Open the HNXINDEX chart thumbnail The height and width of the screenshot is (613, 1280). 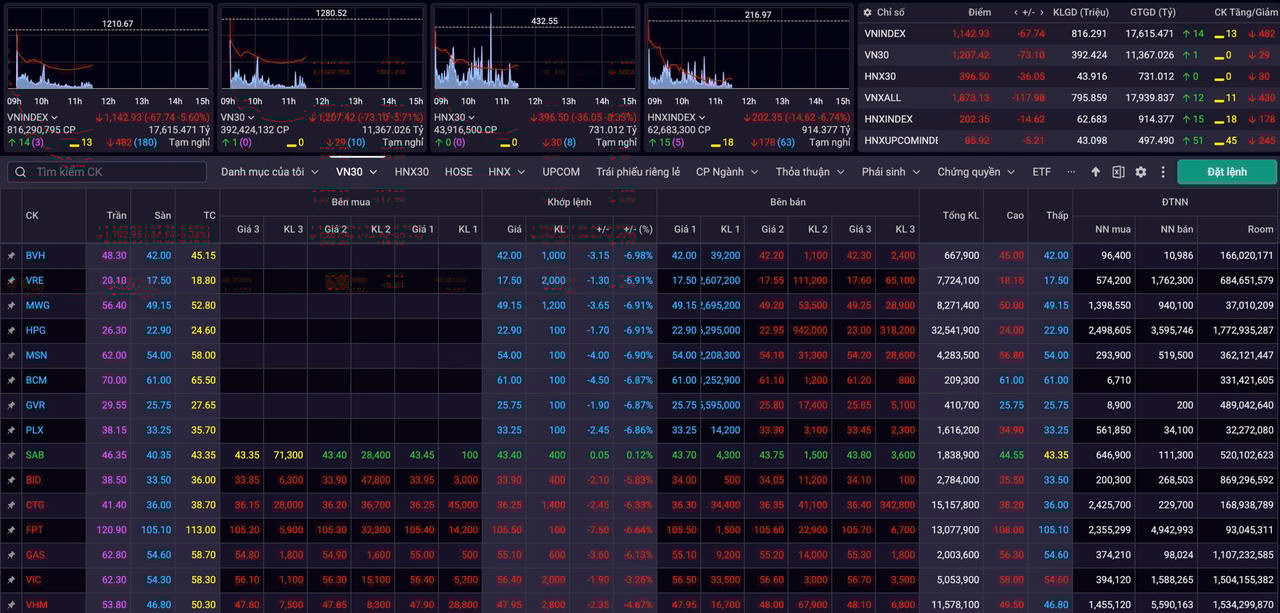[748, 50]
